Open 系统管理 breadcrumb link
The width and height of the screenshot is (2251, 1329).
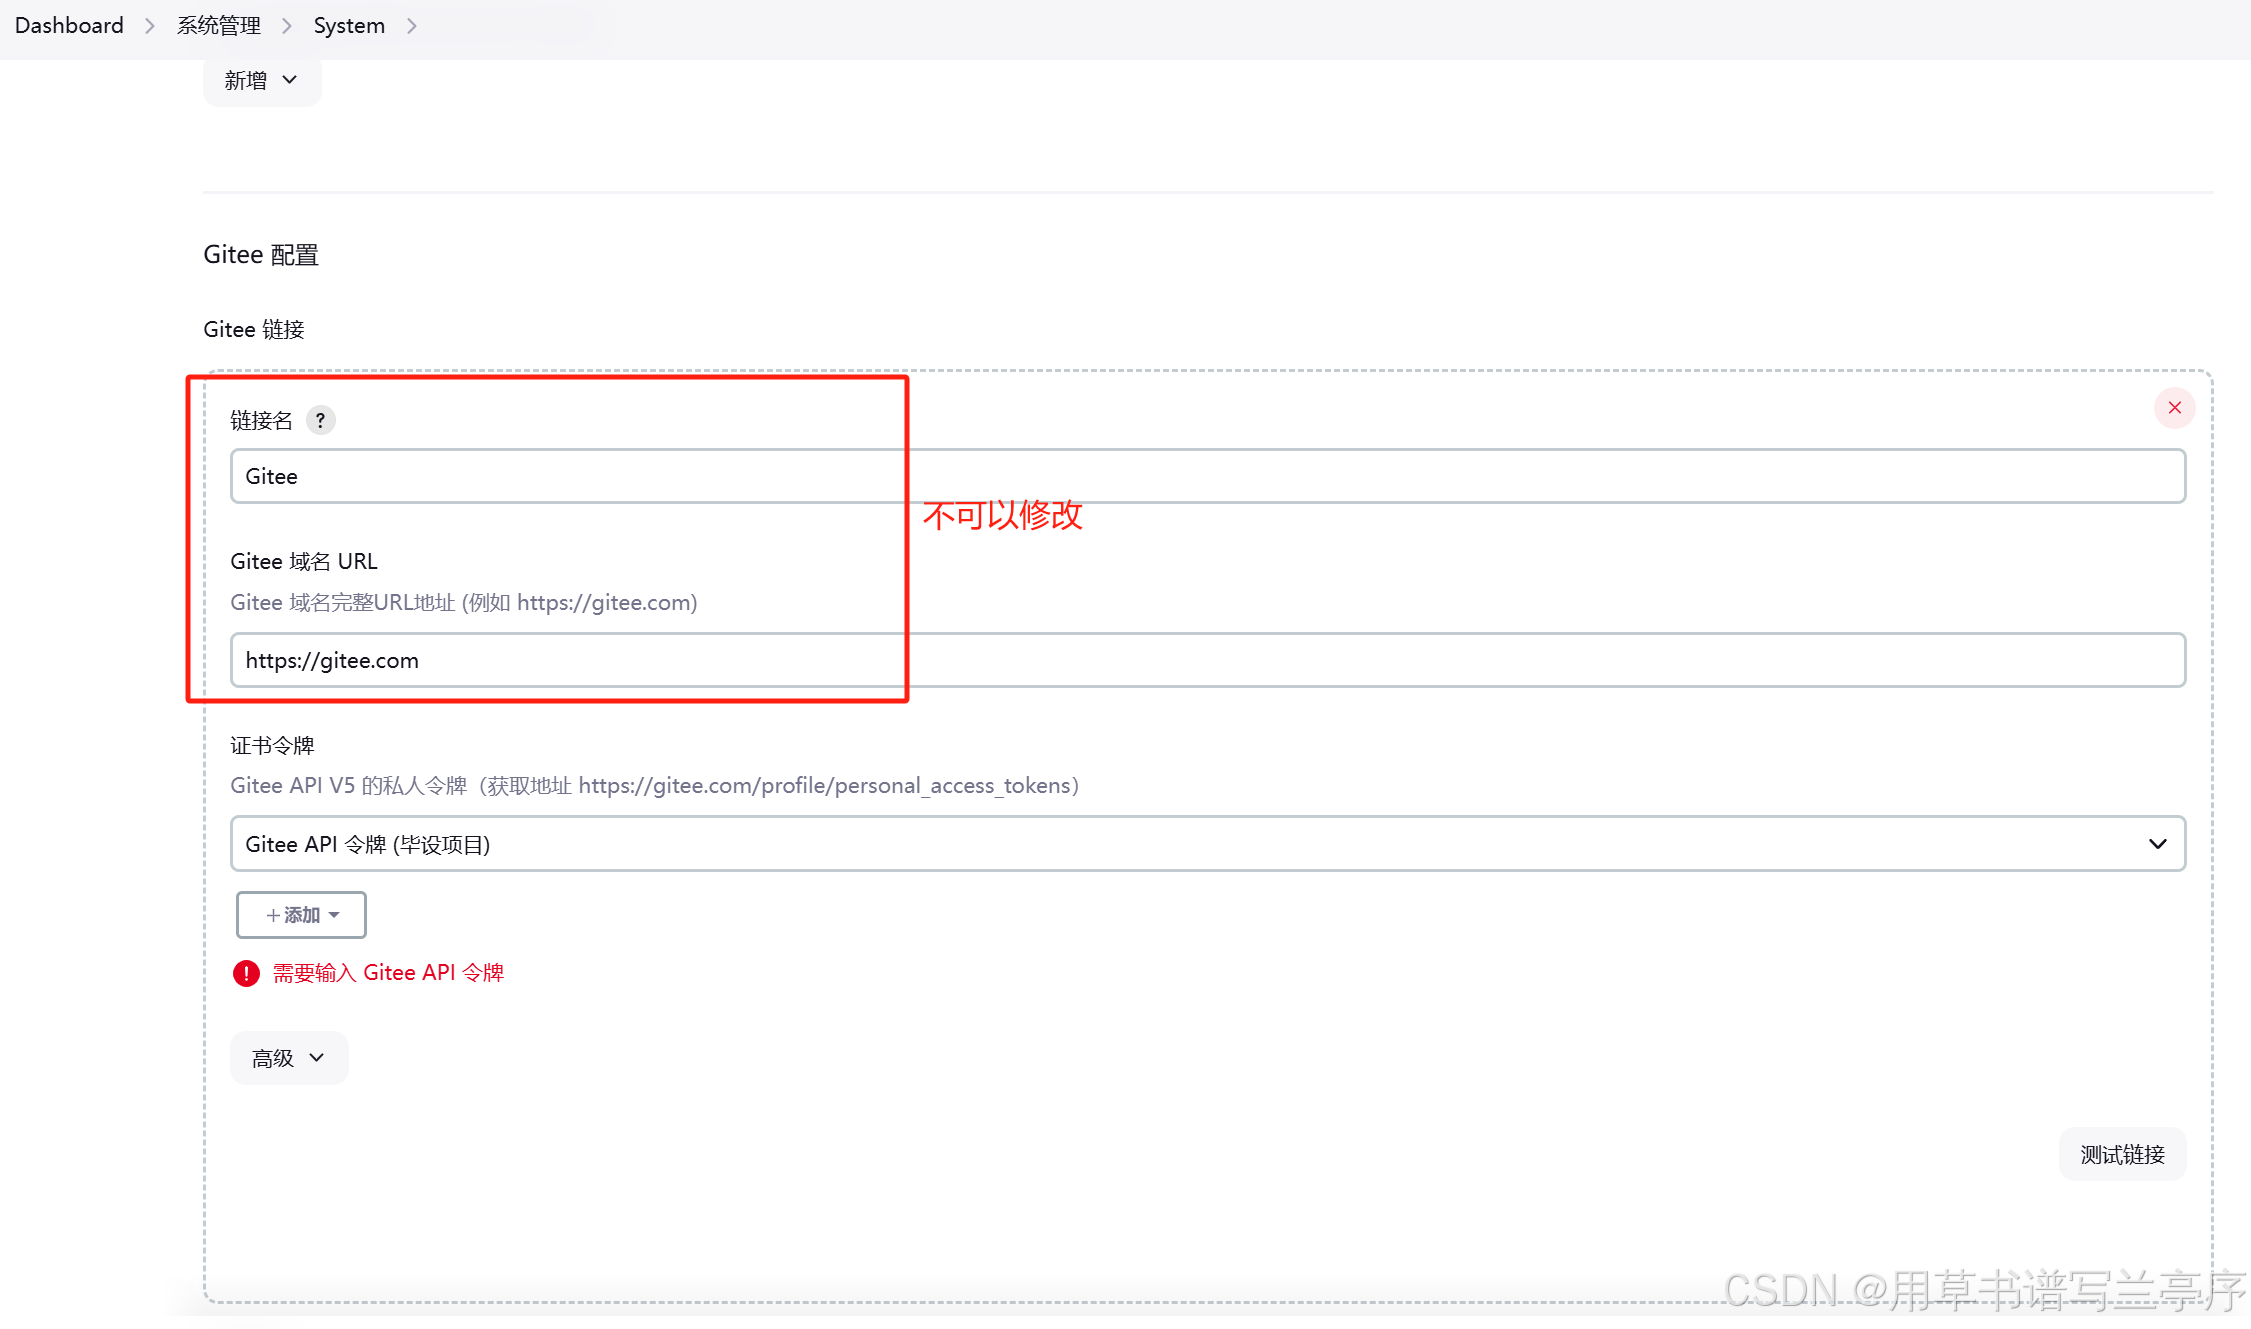[218, 25]
